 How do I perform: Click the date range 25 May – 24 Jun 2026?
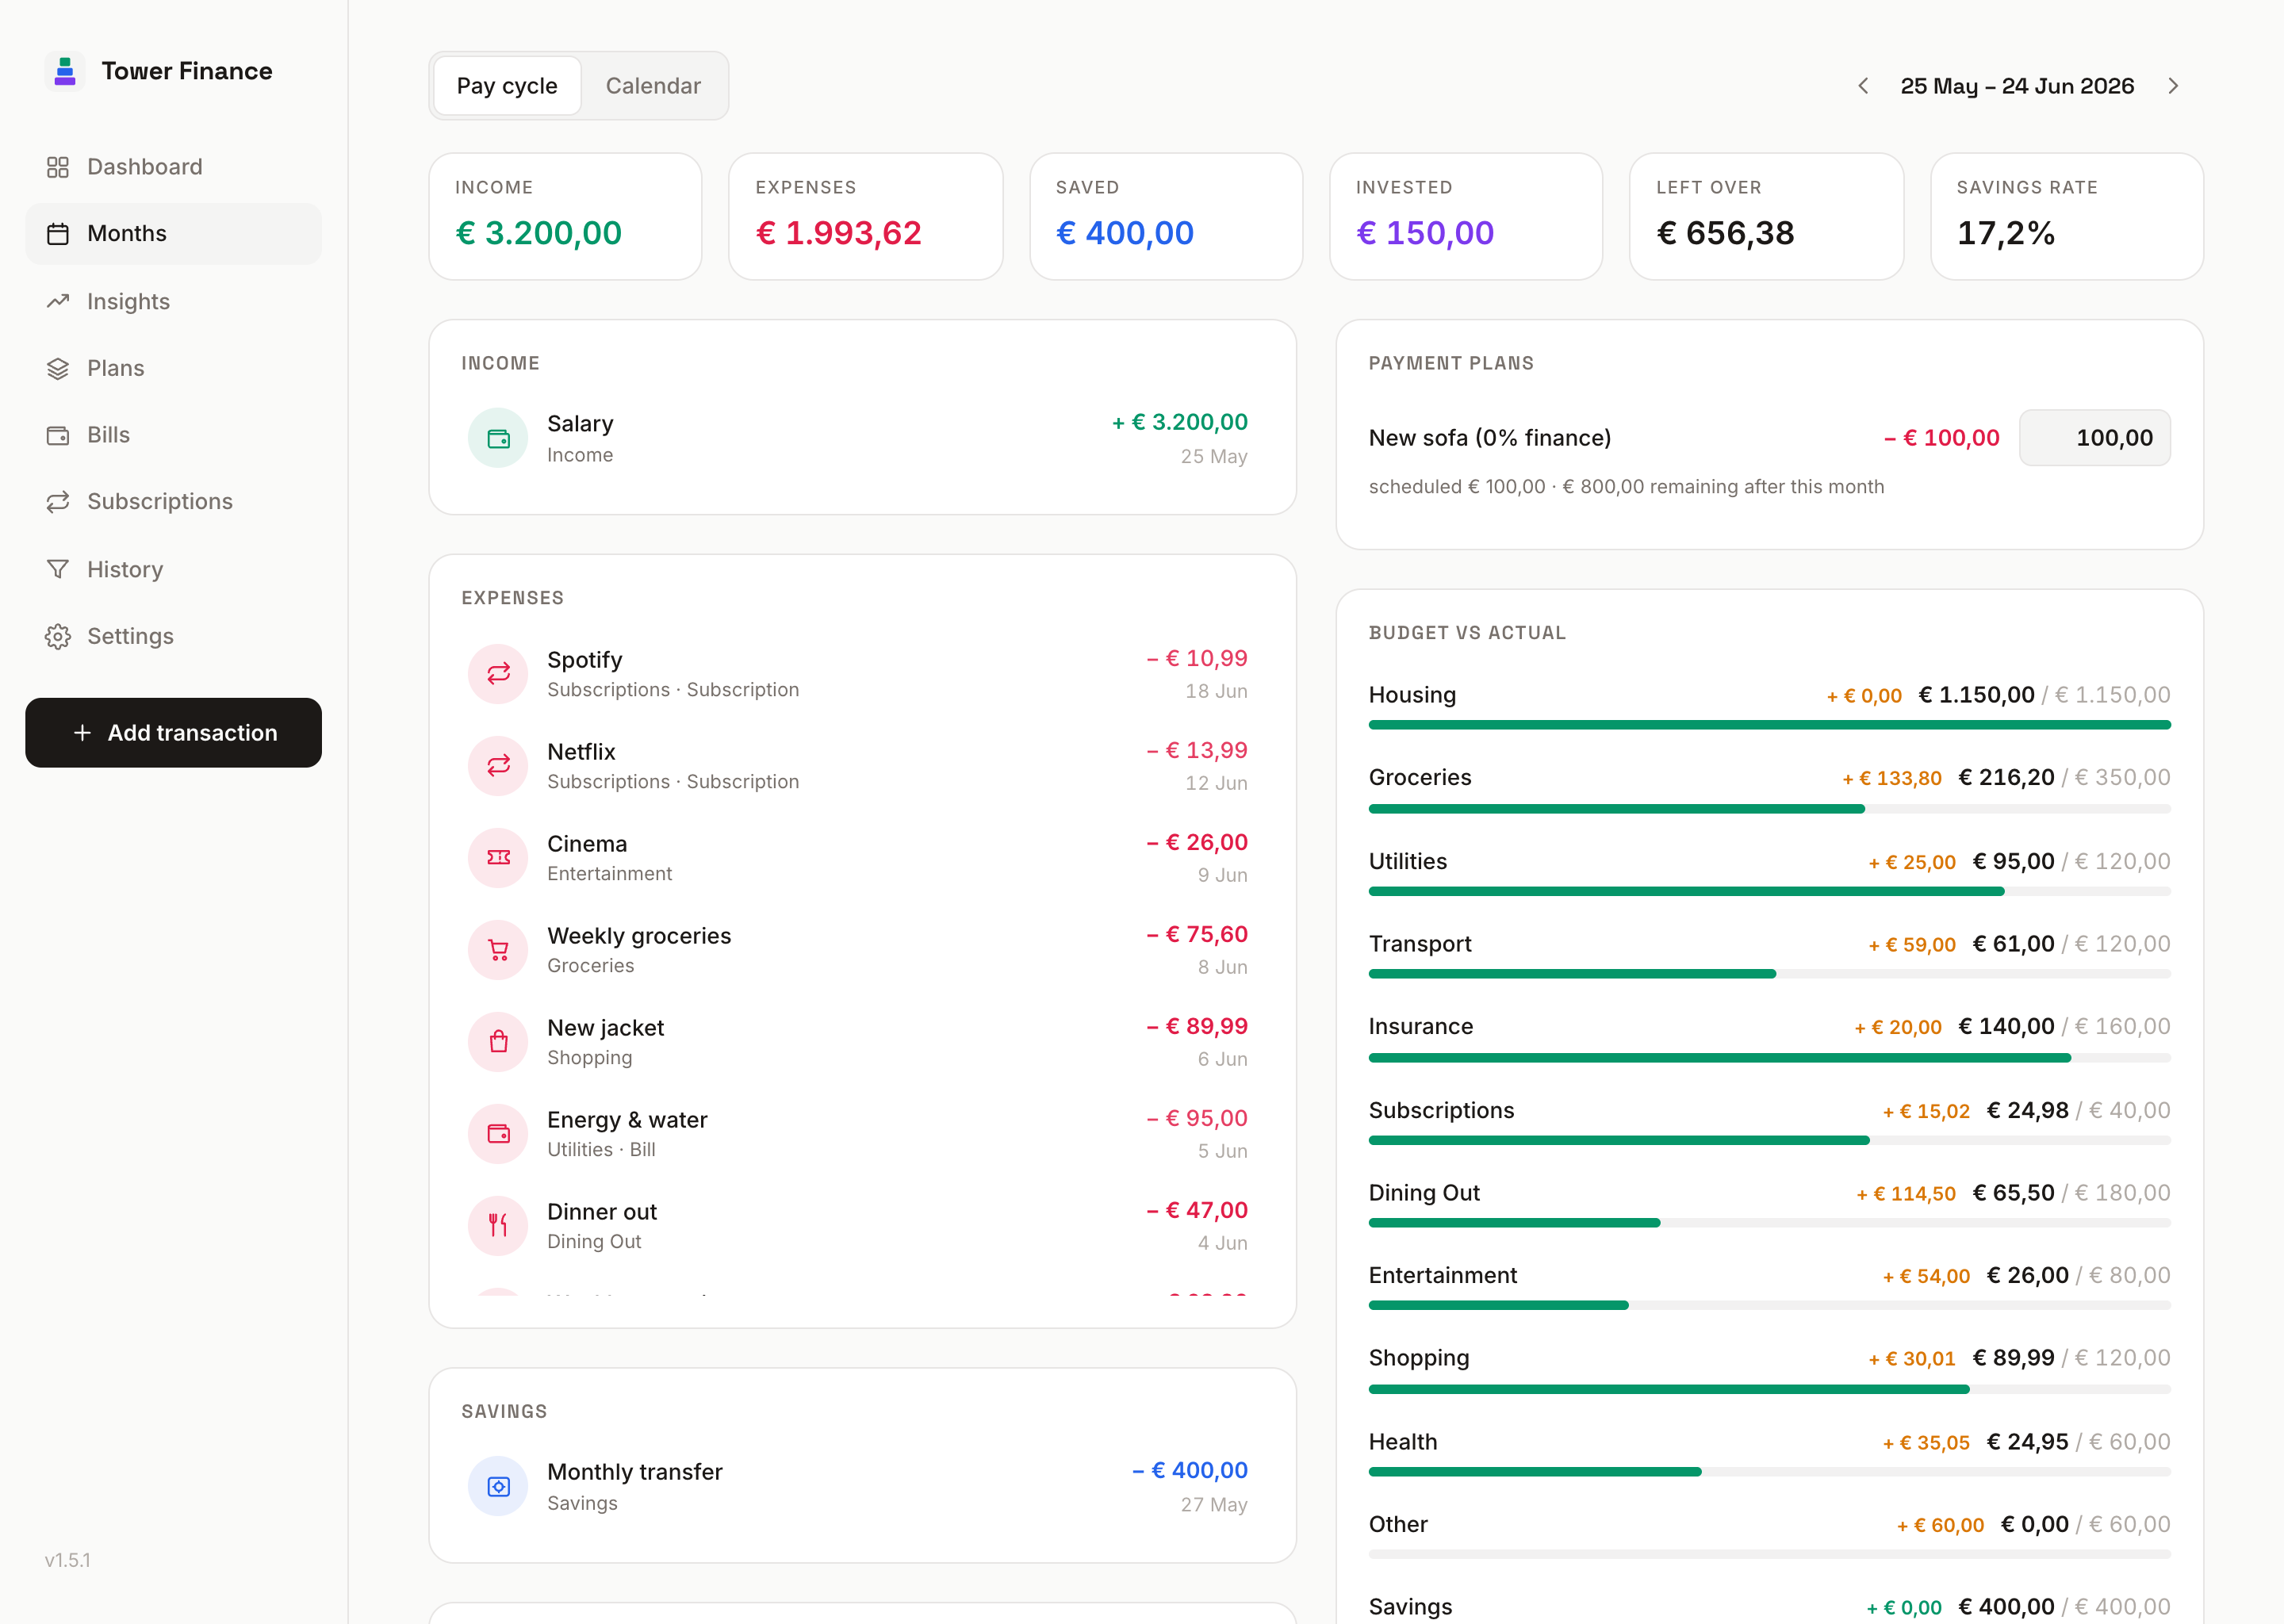point(2017,86)
